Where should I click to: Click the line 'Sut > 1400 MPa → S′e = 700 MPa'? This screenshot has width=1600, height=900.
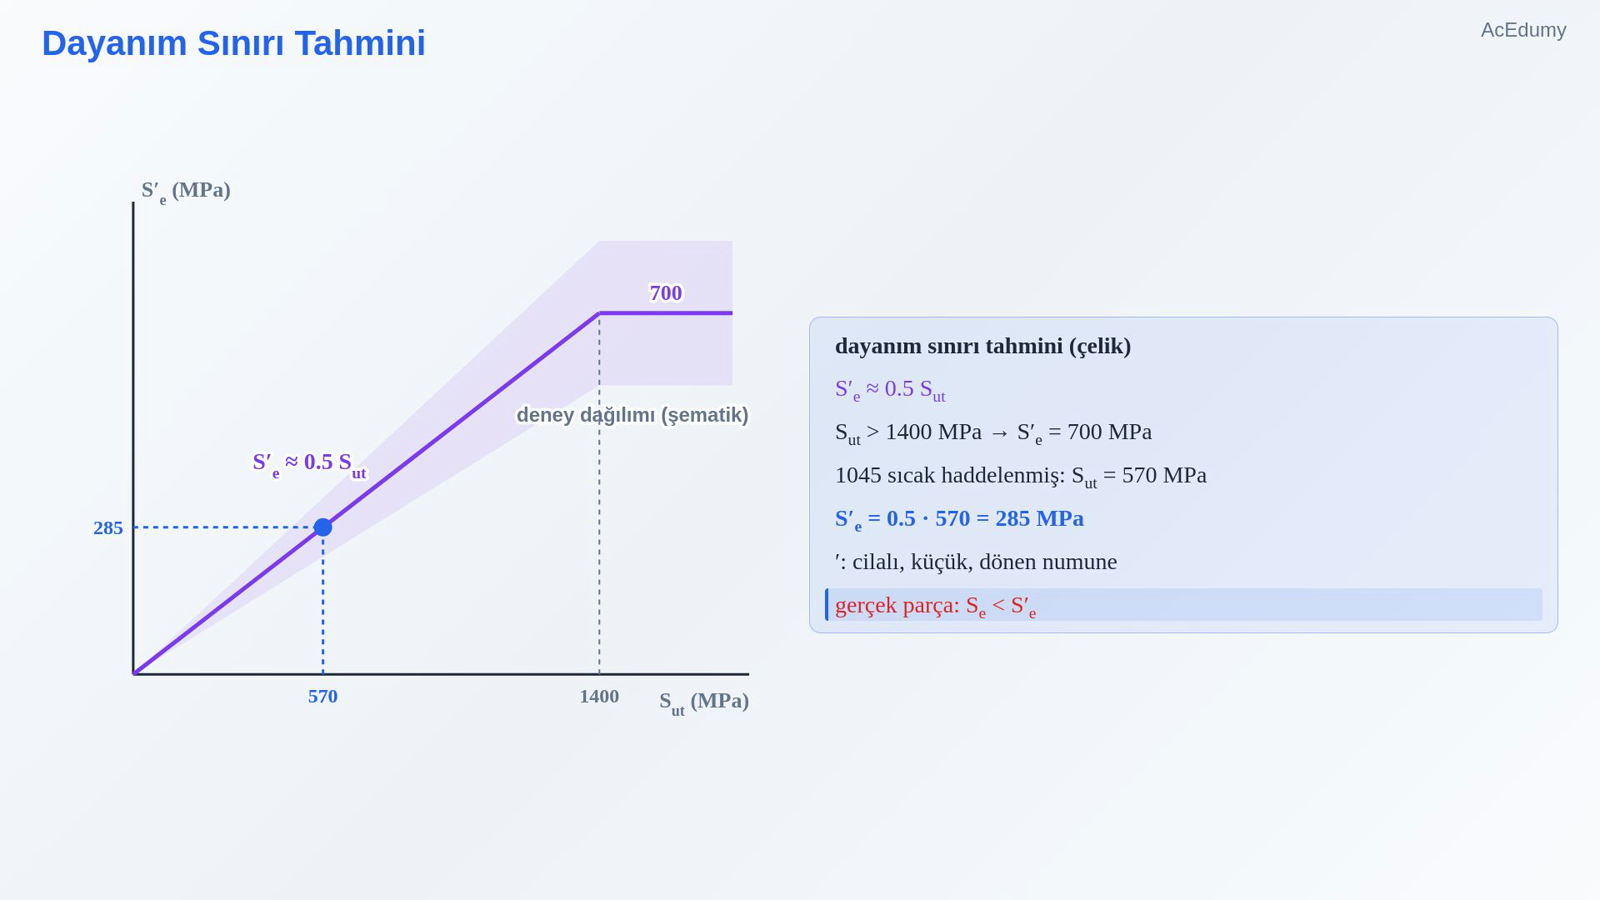993,433
